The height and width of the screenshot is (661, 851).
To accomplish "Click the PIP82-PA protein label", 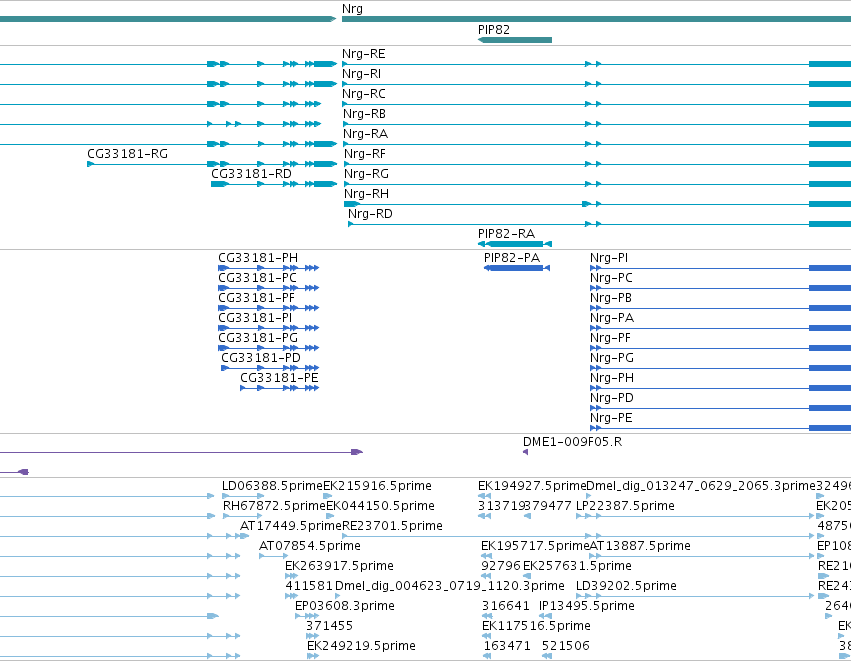I will pos(512,258).
